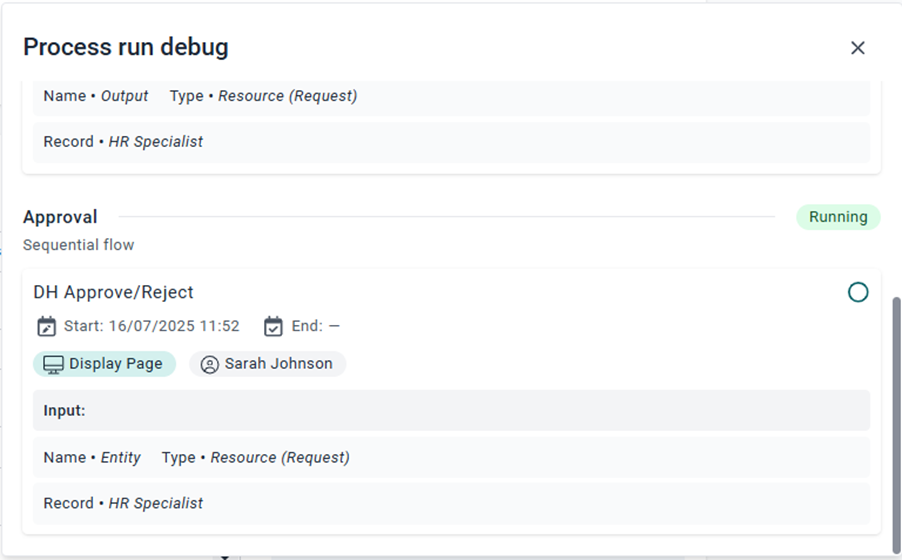Screen dimensions: 902x560
Task: Click the Start 16/07/2025 11:52 timestamp
Action: (x=151, y=326)
